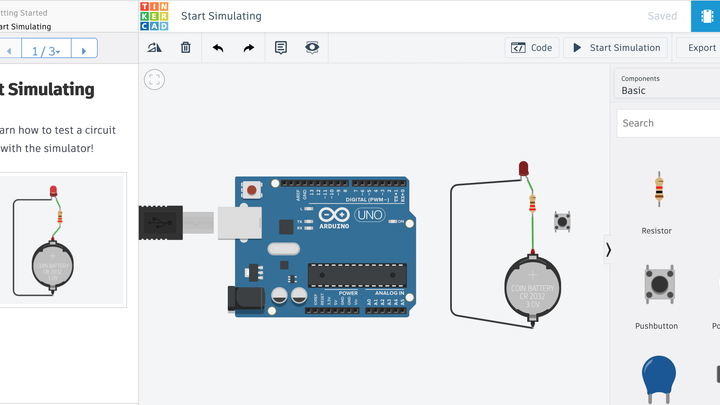Redo the last action
This screenshot has height=405, width=720.
(248, 48)
